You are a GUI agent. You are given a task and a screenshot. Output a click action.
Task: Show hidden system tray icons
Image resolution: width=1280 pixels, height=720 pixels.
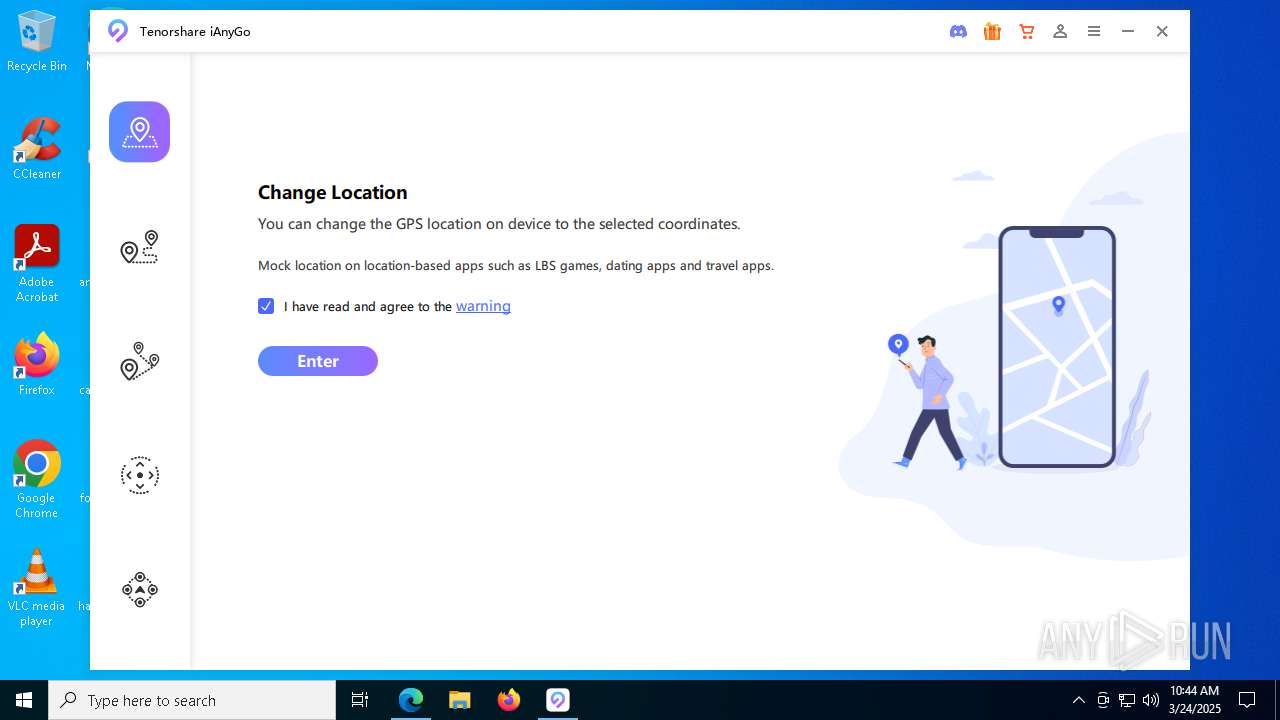pos(1078,700)
